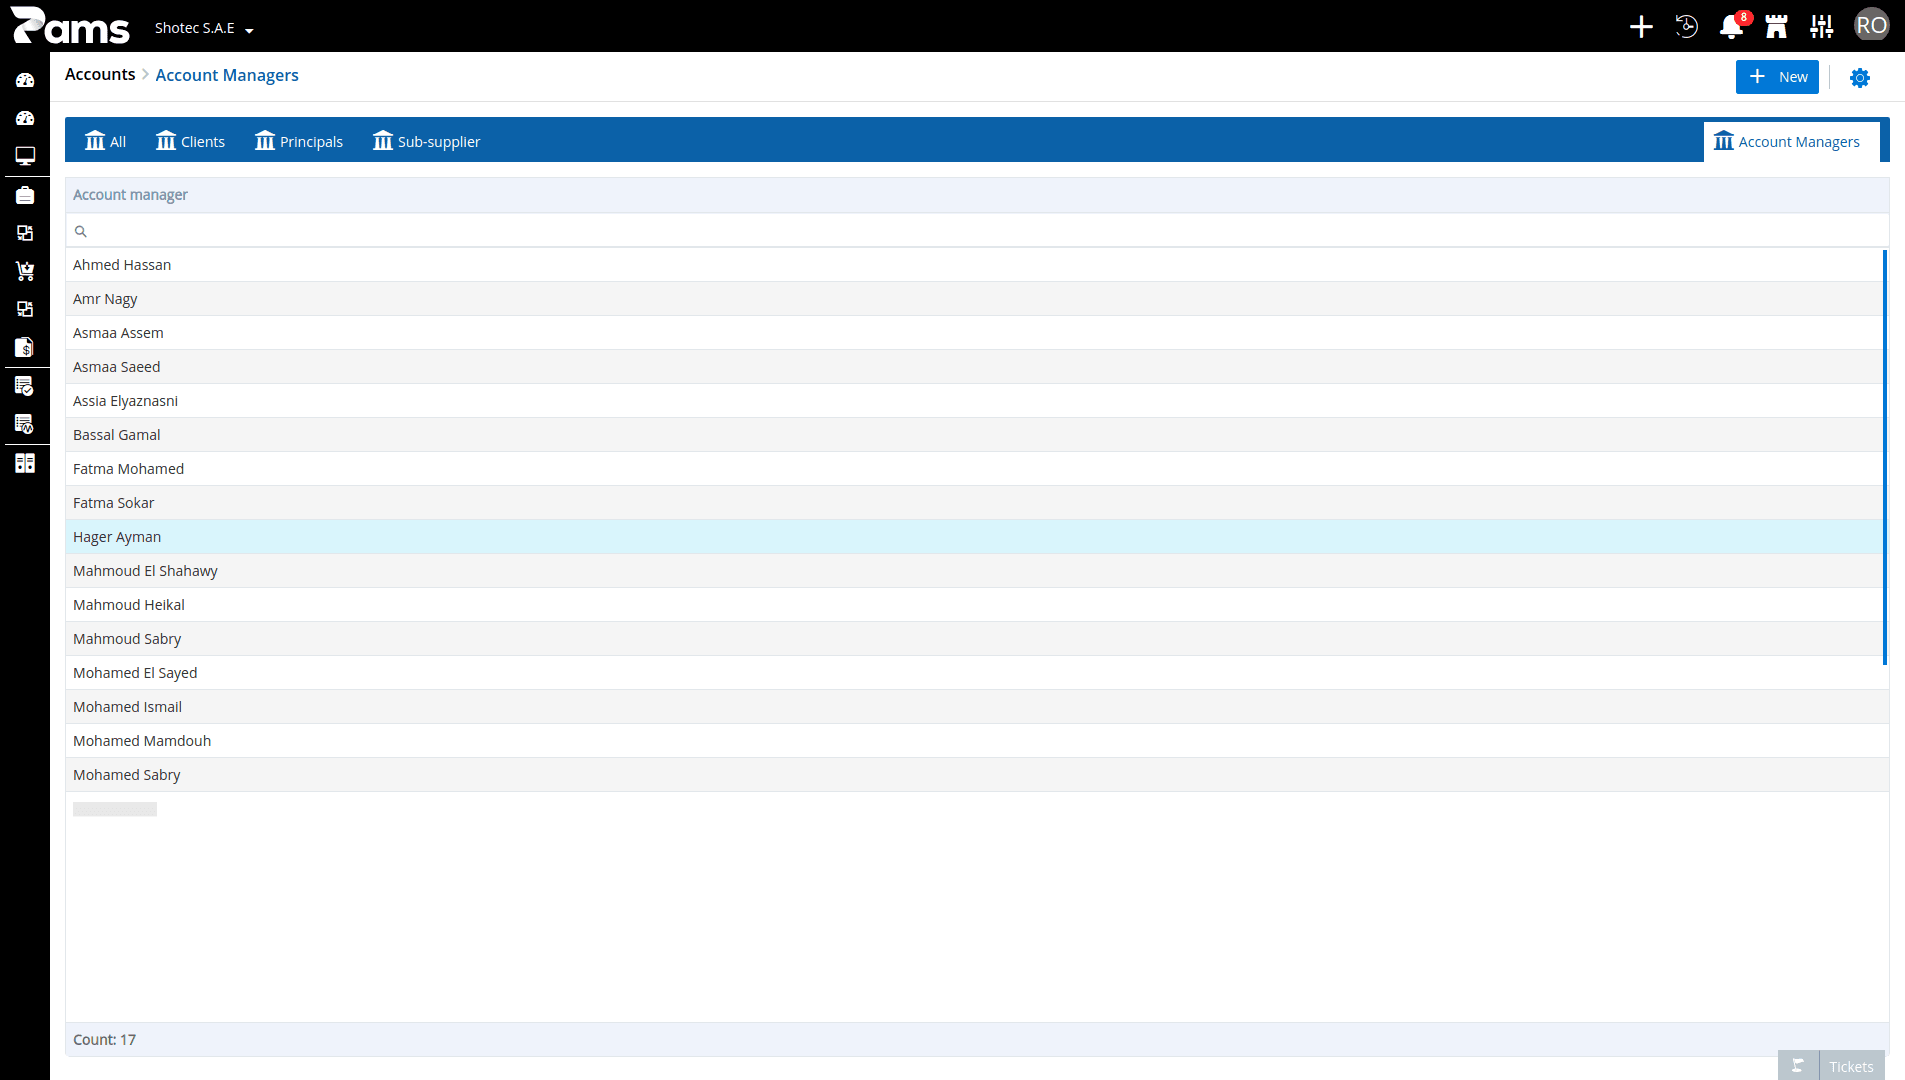Select Ahmed Hassan row
Viewport: 1905px width, 1080px height.
click(975, 265)
